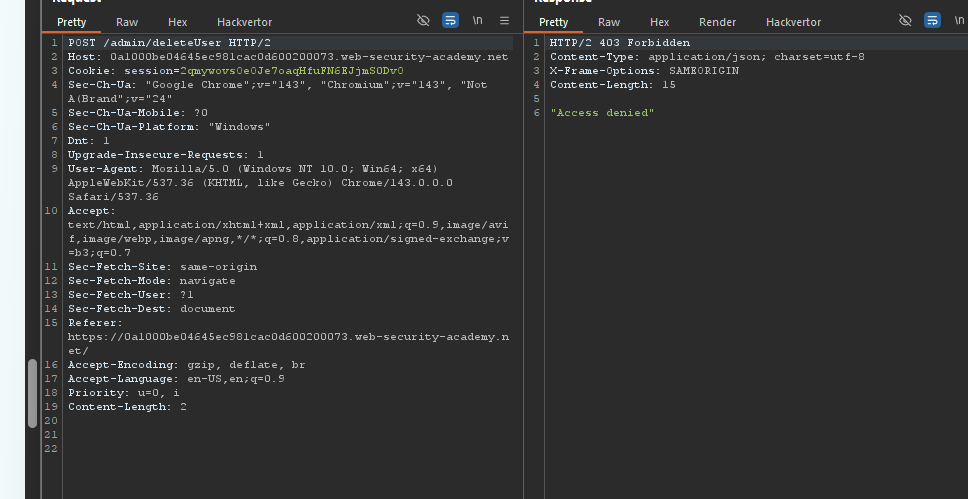Click response Content-Type: application/json line
The image size is (968, 499).
pos(707,57)
